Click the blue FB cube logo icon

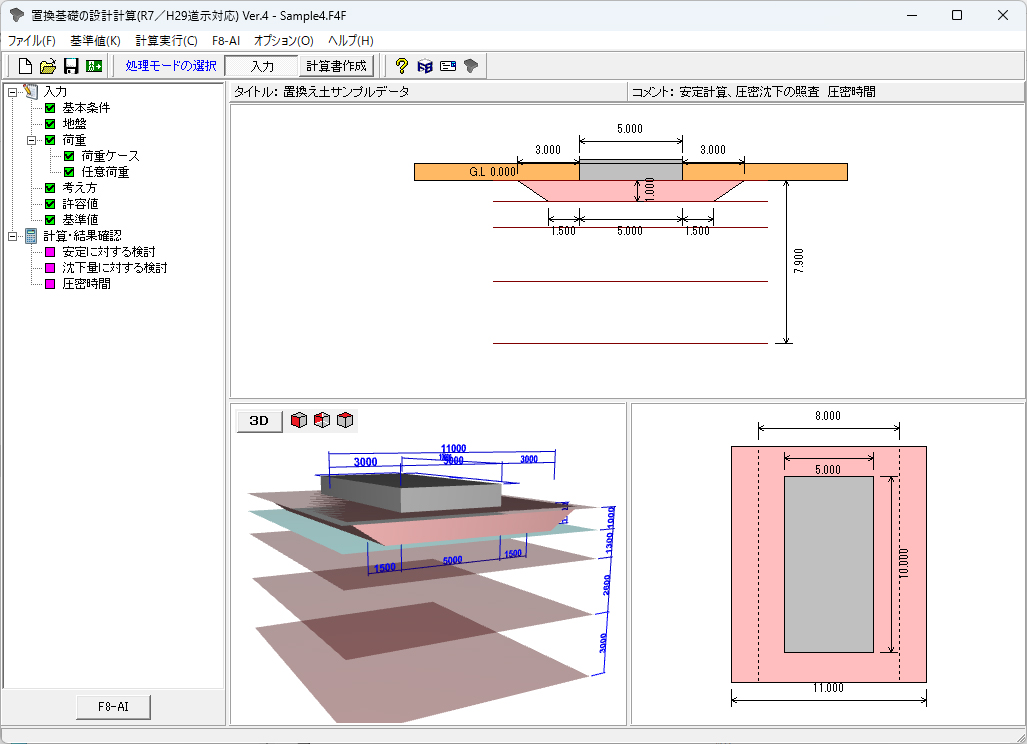tap(425, 65)
